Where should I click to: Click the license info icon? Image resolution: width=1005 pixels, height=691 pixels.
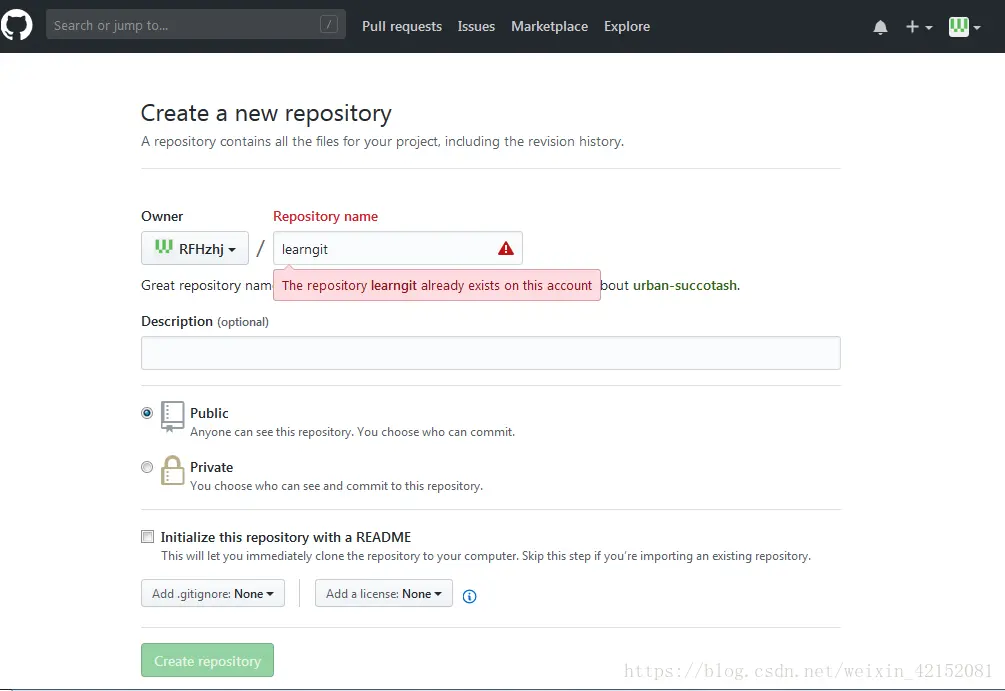click(469, 596)
